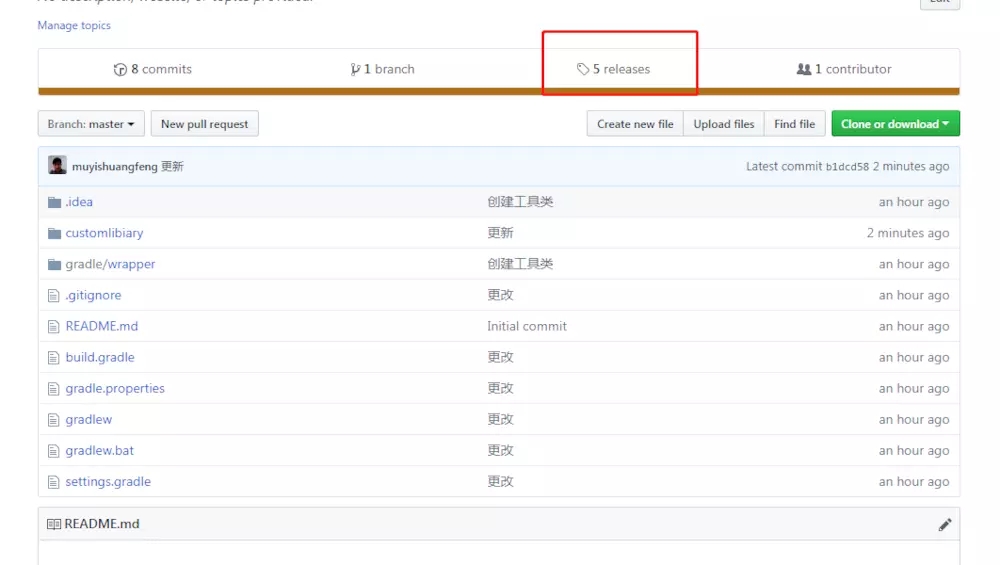Click the commits history clock icon
Viewport: 1000px width, 565px height.
[x=120, y=70]
